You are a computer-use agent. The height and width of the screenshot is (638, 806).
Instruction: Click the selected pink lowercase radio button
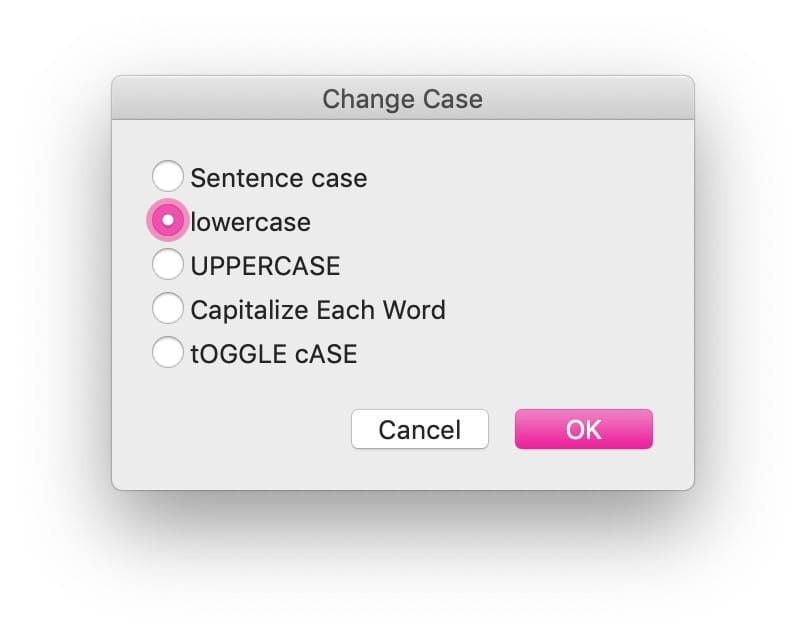(x=168, y=220)
